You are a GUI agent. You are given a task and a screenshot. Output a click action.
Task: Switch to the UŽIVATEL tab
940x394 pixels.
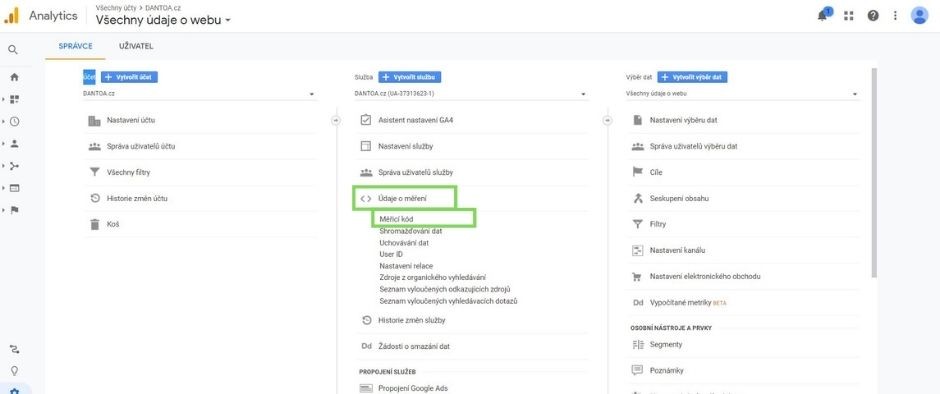136,46
